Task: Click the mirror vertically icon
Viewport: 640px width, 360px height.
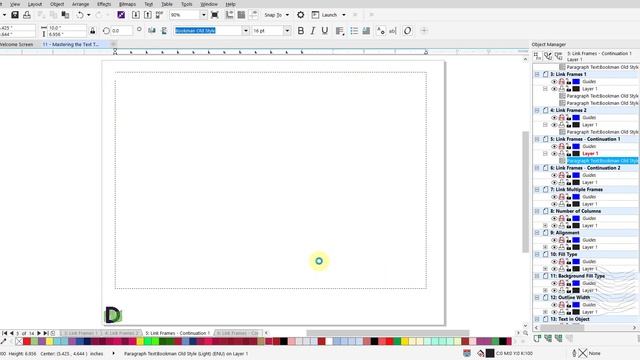Action: pyautogui.click(x=164, y=31)
